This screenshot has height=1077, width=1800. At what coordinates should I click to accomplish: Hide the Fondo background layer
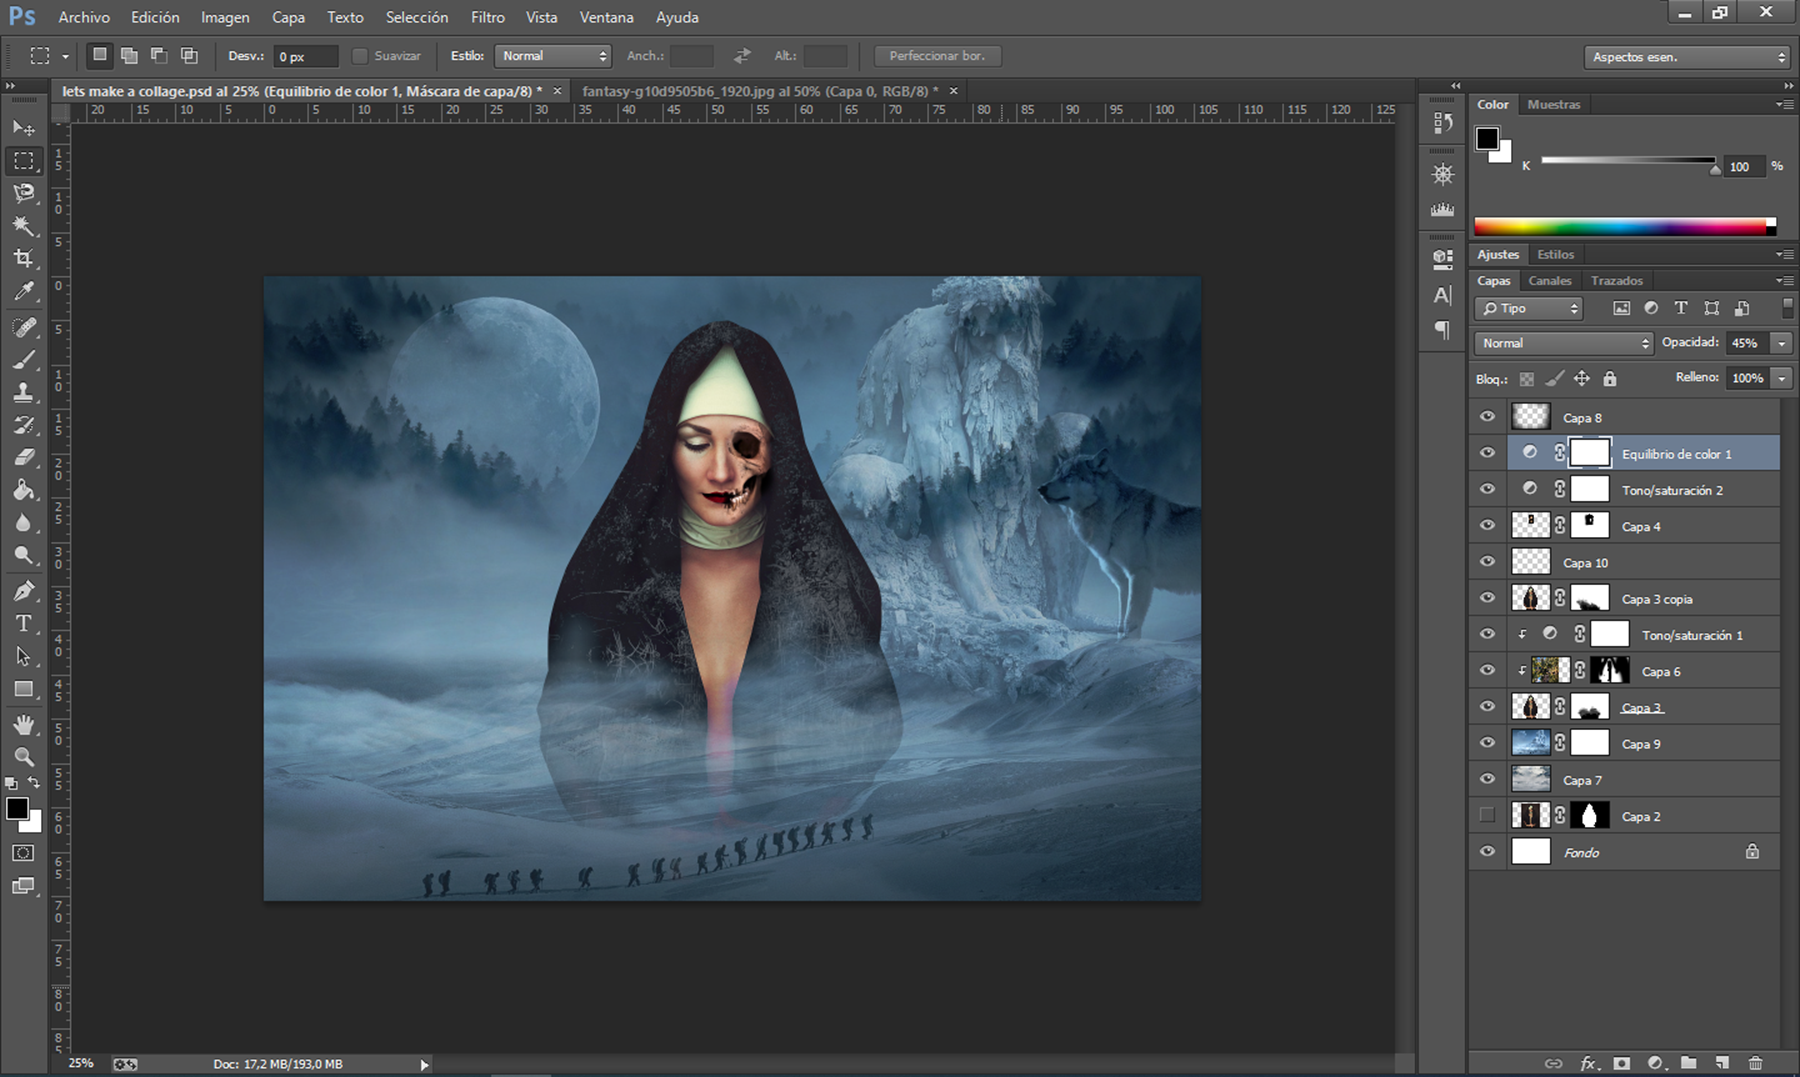[1487, 851]
